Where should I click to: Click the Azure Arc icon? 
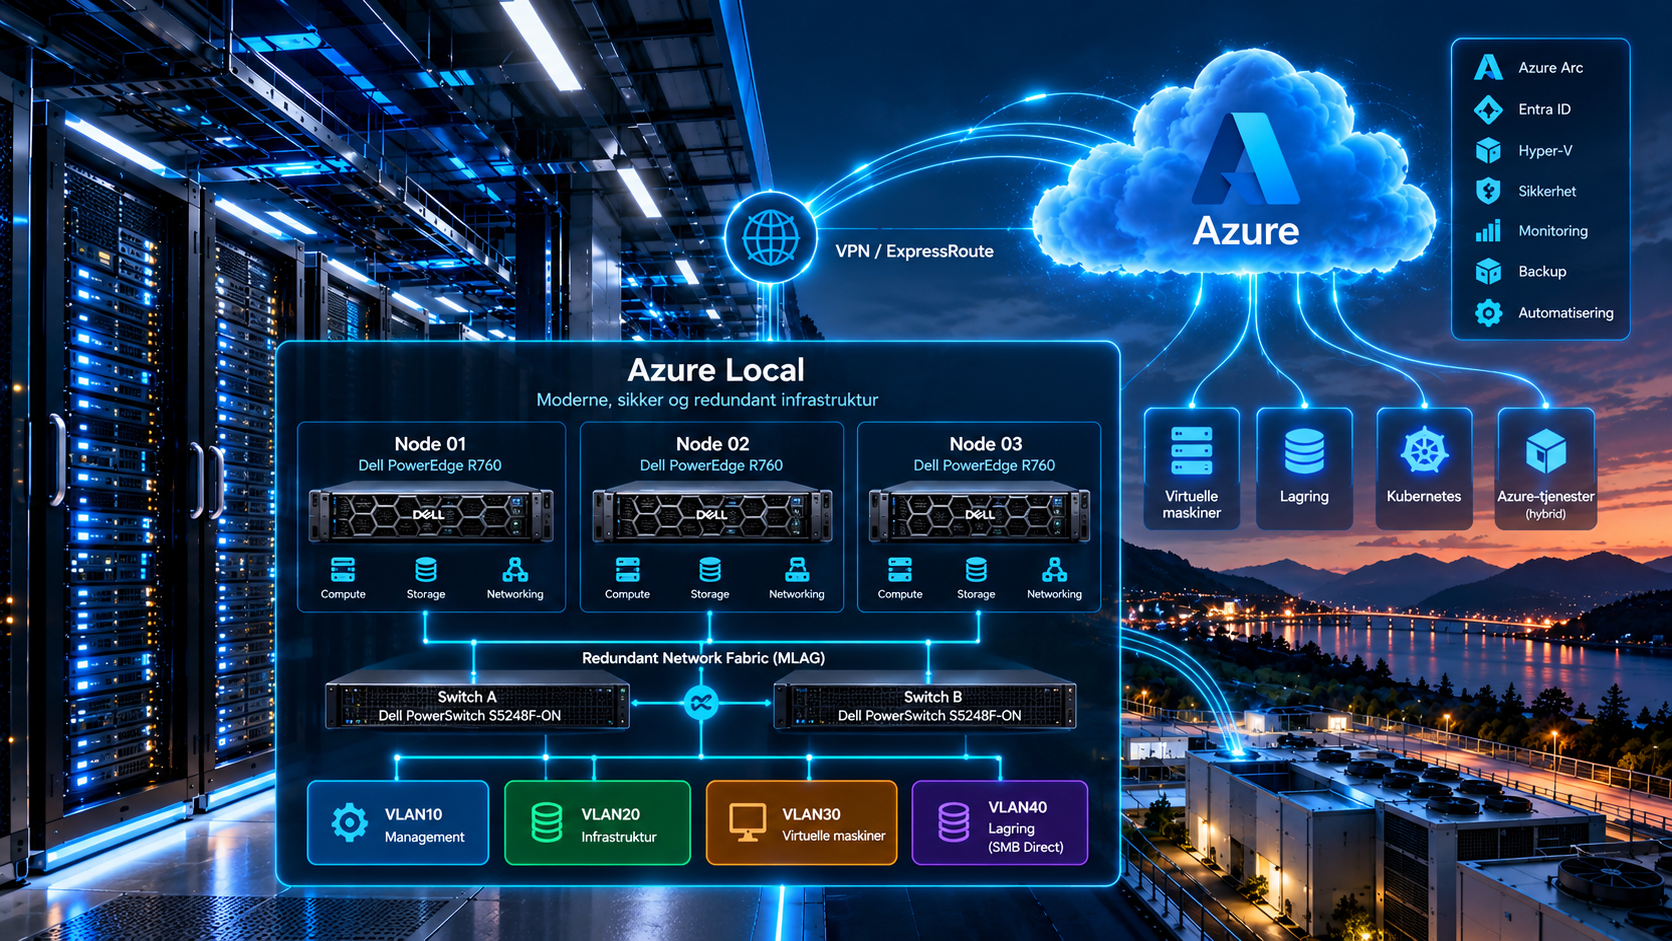1488,68
